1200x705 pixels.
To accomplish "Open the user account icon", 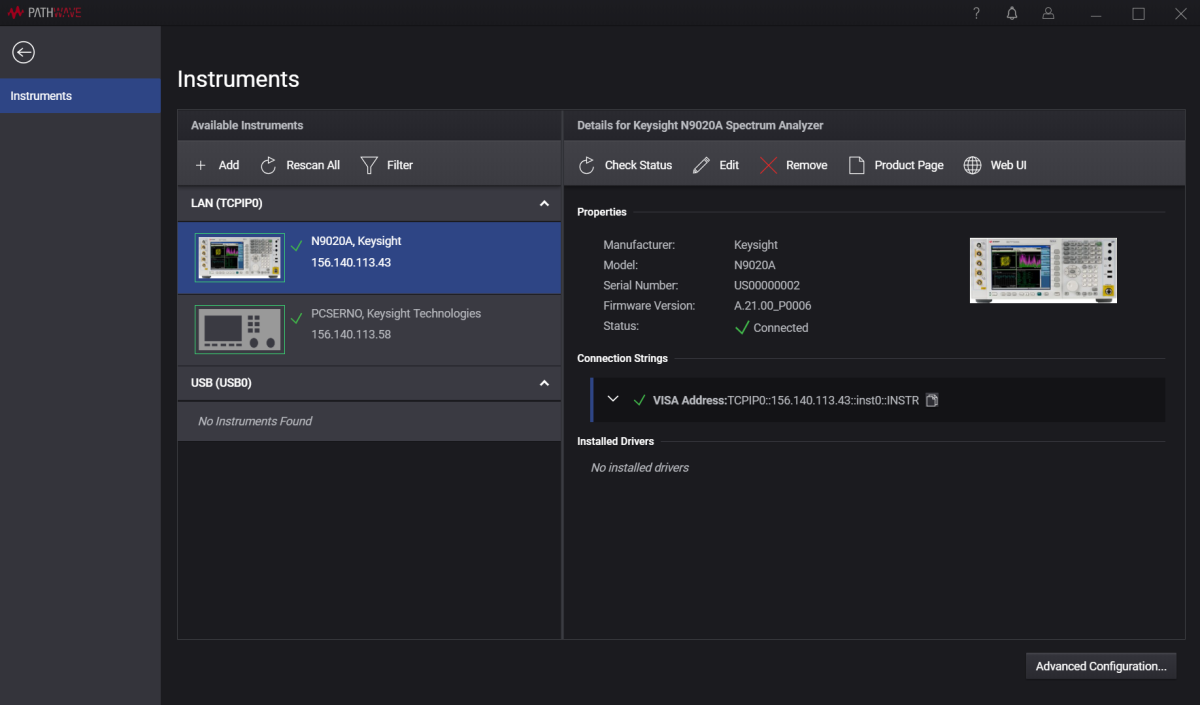I will click(x=1048, y=13).
